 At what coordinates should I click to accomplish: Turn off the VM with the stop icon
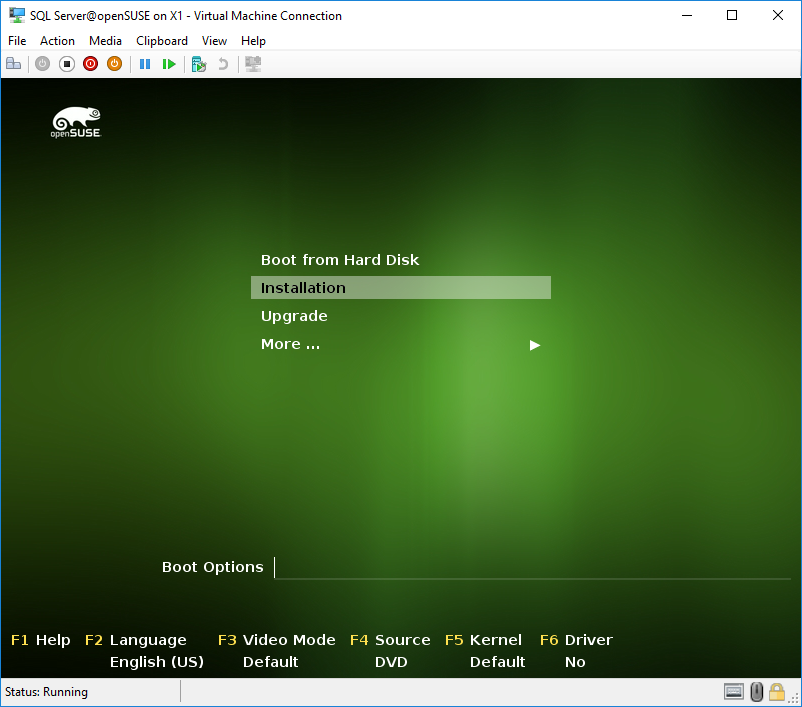66,64
